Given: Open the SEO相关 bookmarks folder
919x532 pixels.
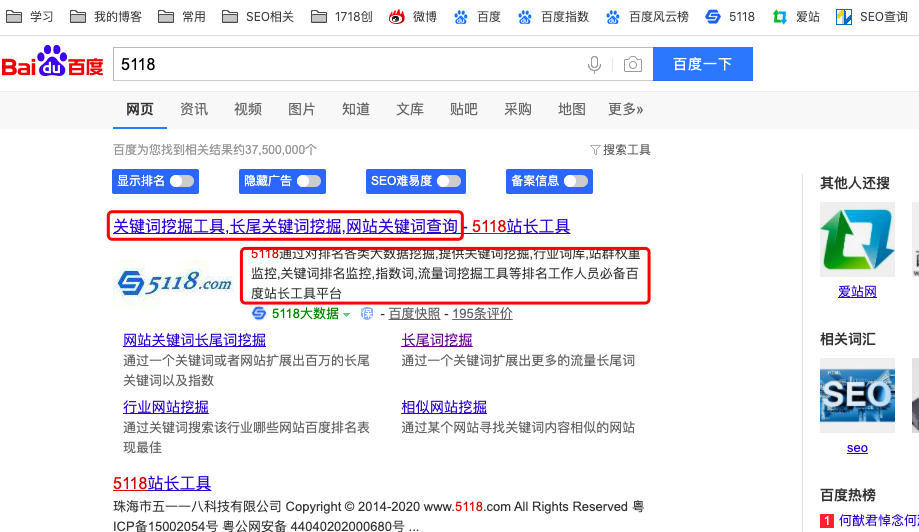Looking at the screenshot, I should click(x=258, y=16).
